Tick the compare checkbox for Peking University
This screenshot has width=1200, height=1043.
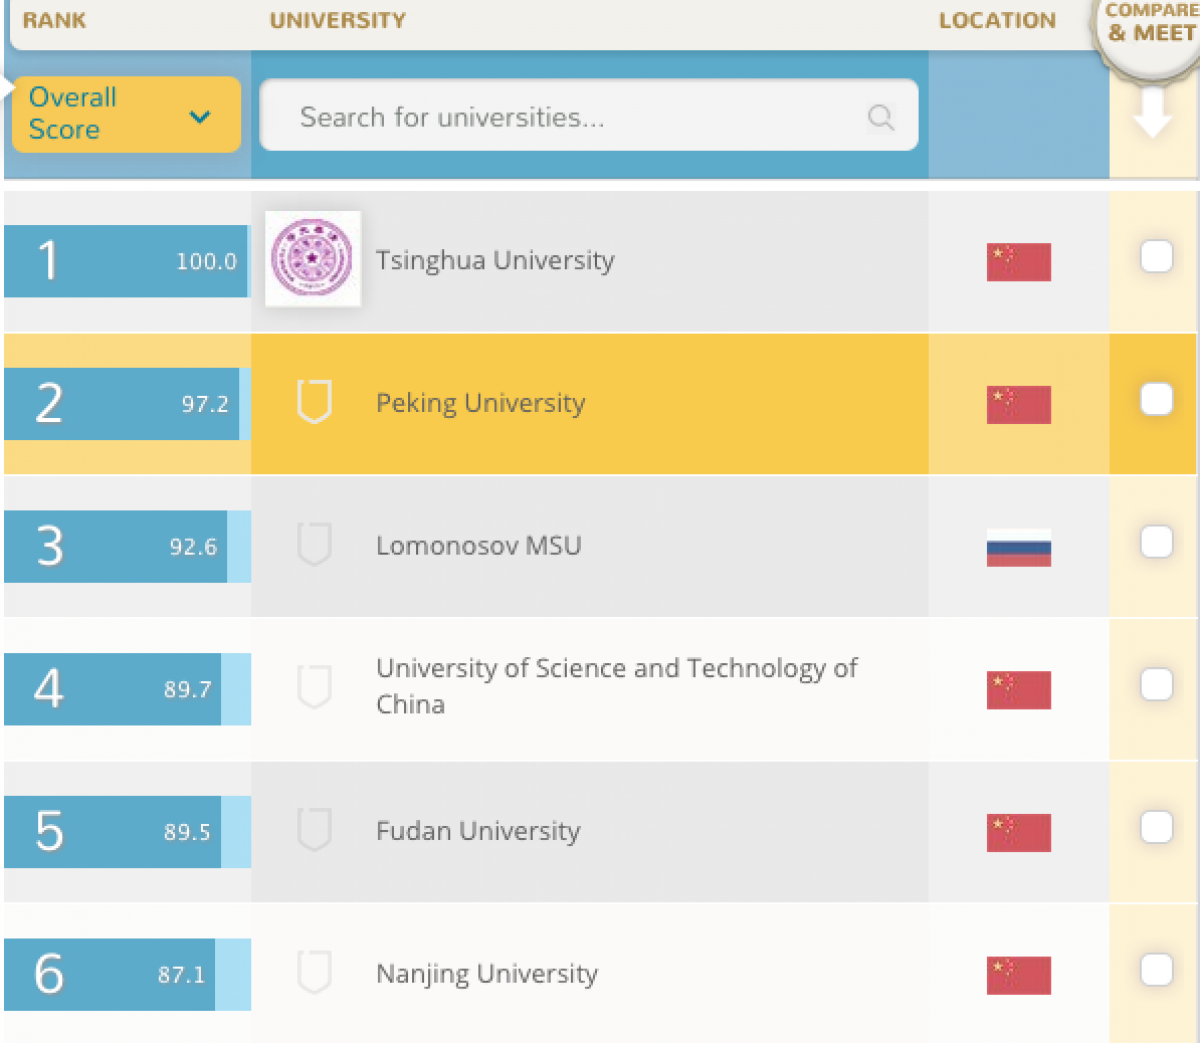(x=1156, y=399)
